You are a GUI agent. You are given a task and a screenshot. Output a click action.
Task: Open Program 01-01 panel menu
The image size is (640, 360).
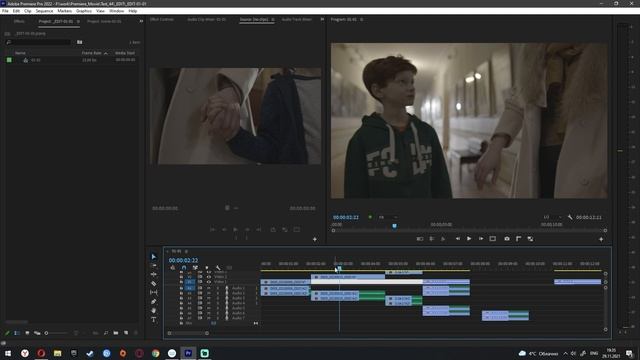coord(362,19)
